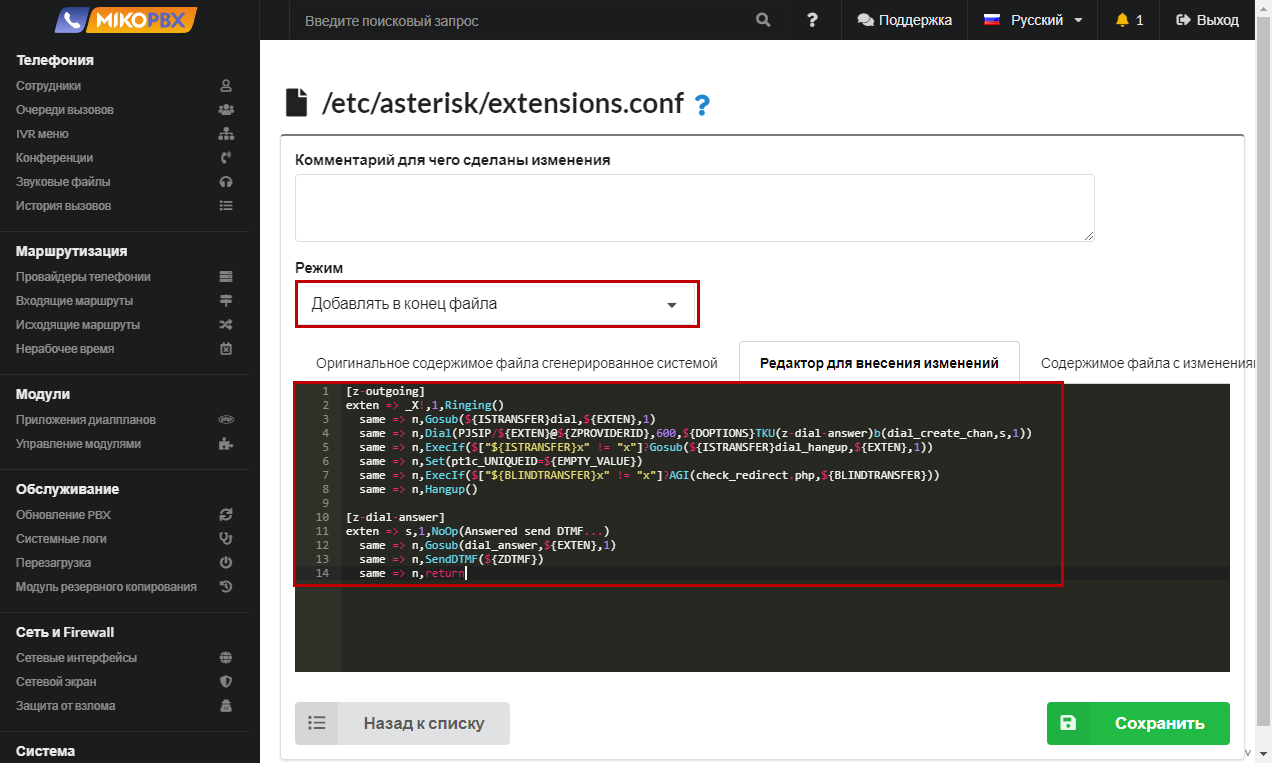Click the headphones icon for sound files
1272x763 pixels.
226,182
